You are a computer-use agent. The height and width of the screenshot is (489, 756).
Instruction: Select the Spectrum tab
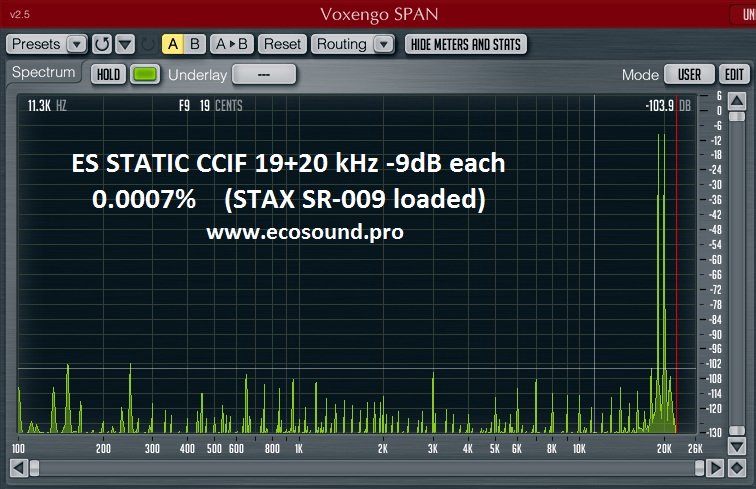[x=43, y=72]
